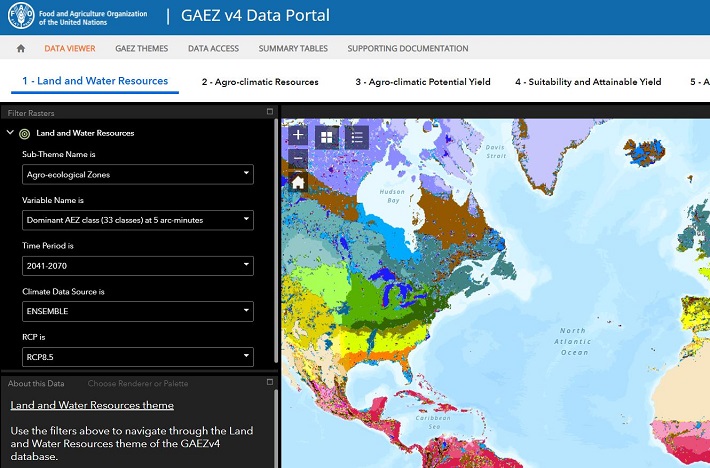Open Supporting Documentation page
710x468 pixels.
coord(408,48)
